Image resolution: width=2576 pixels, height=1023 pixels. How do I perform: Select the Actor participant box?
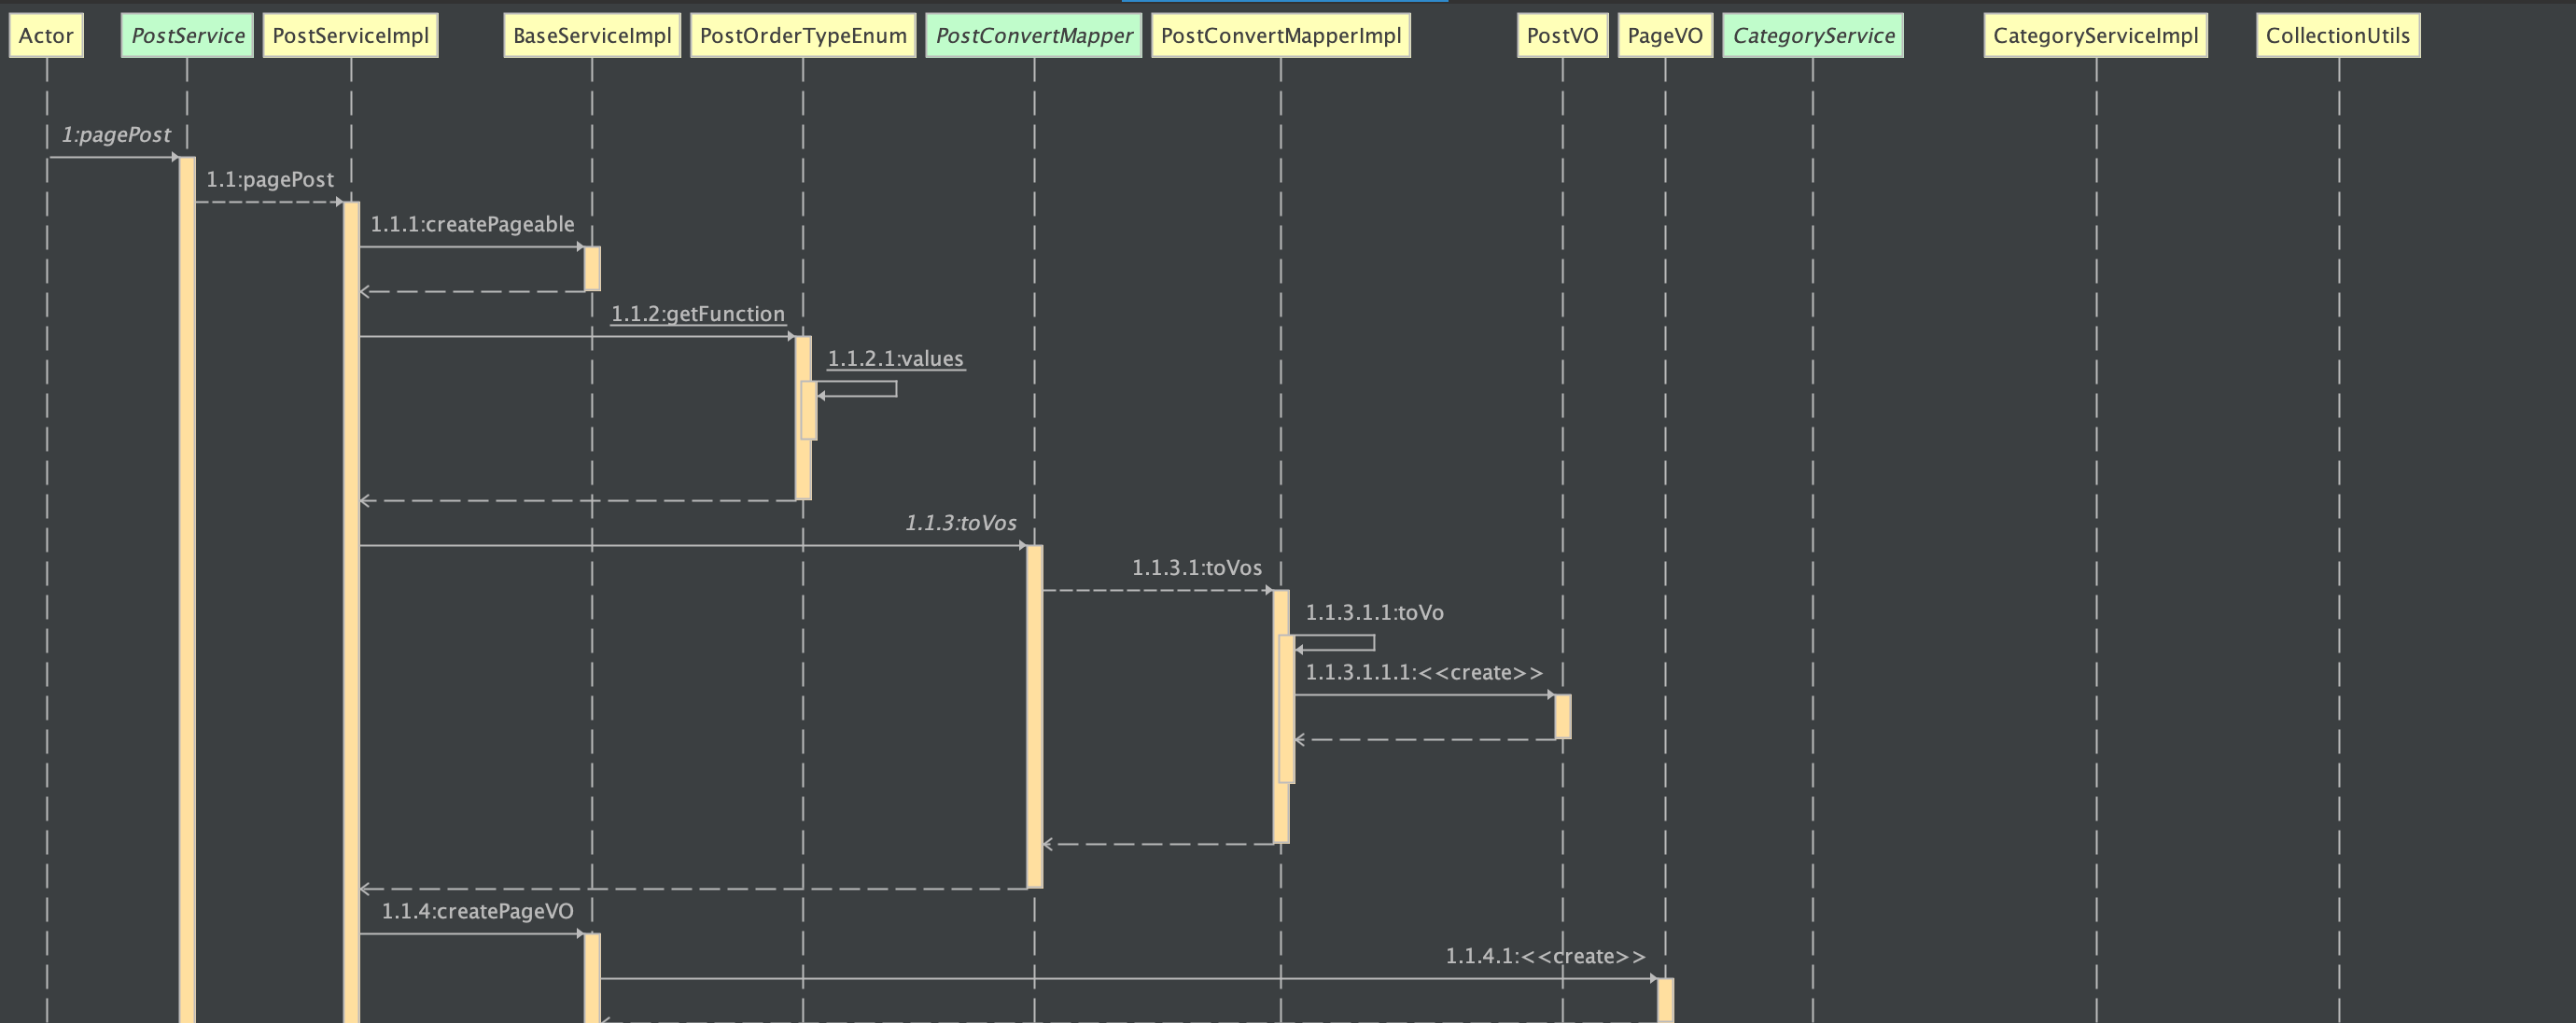point(46,36)
